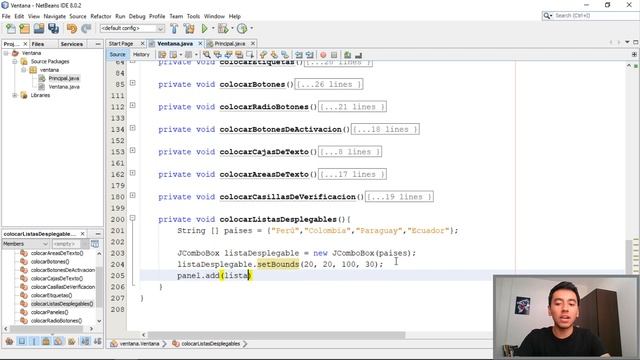Click the Stop Macro Recording square icon
Image resolution: width=640 pixels, height=360 pixels.
point(334,55)
